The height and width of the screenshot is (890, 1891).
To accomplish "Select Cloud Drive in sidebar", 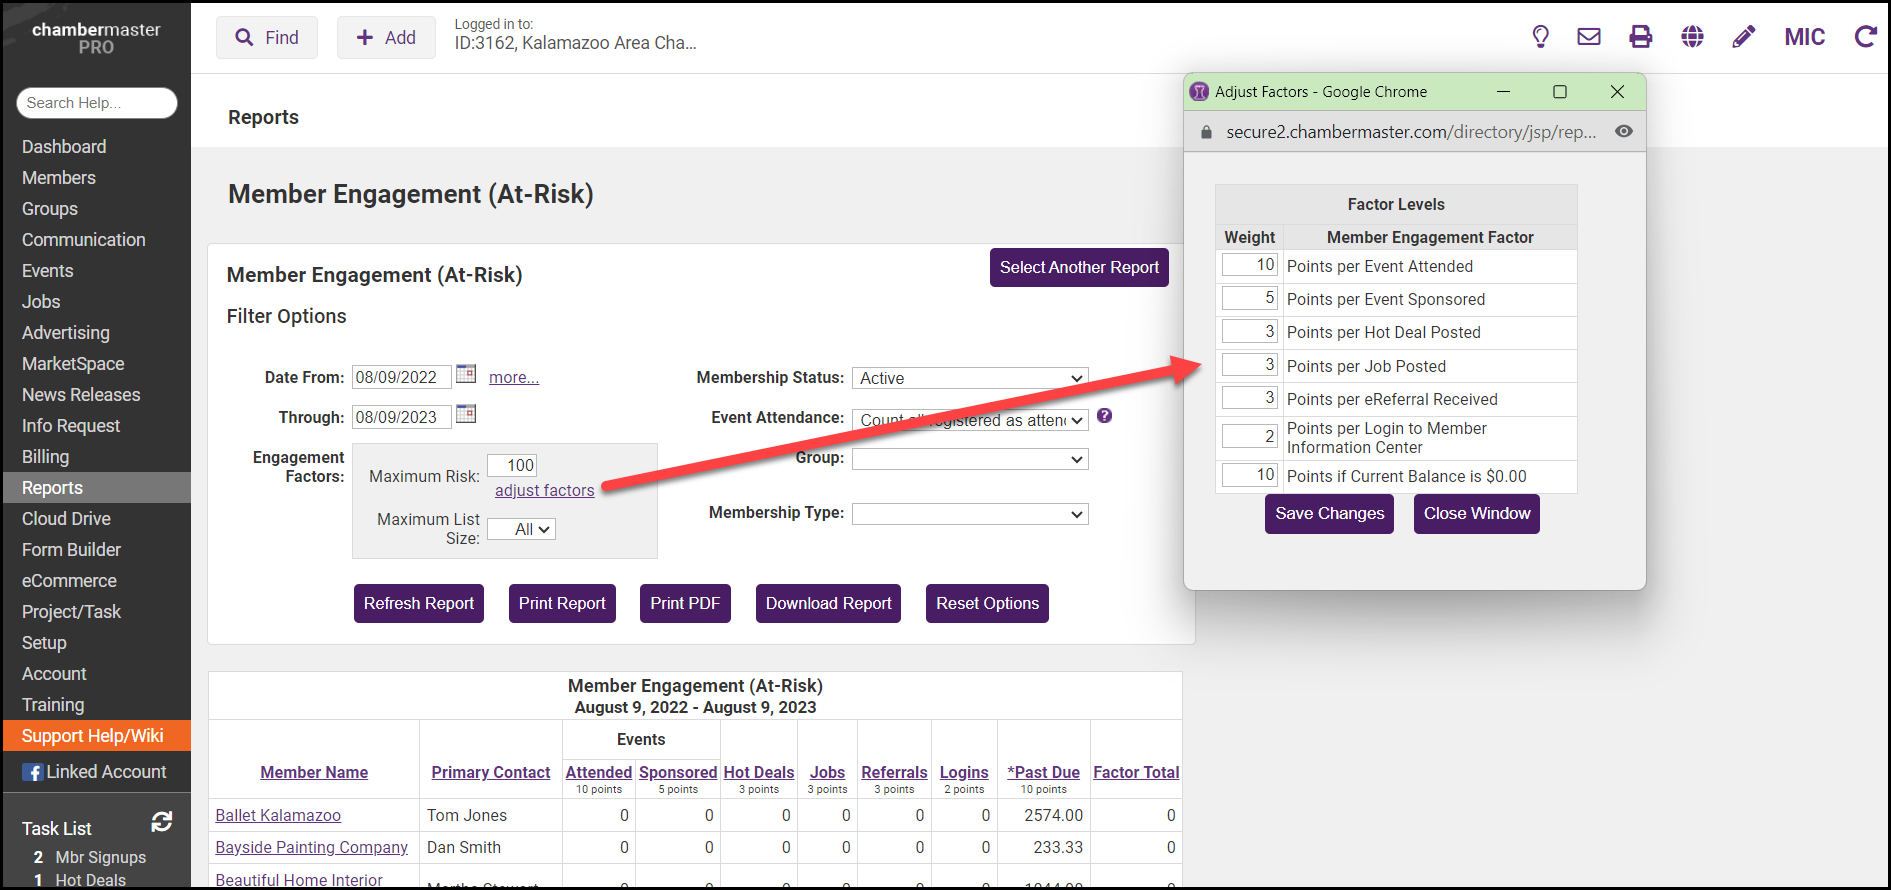I will click(x=66, y=519).
